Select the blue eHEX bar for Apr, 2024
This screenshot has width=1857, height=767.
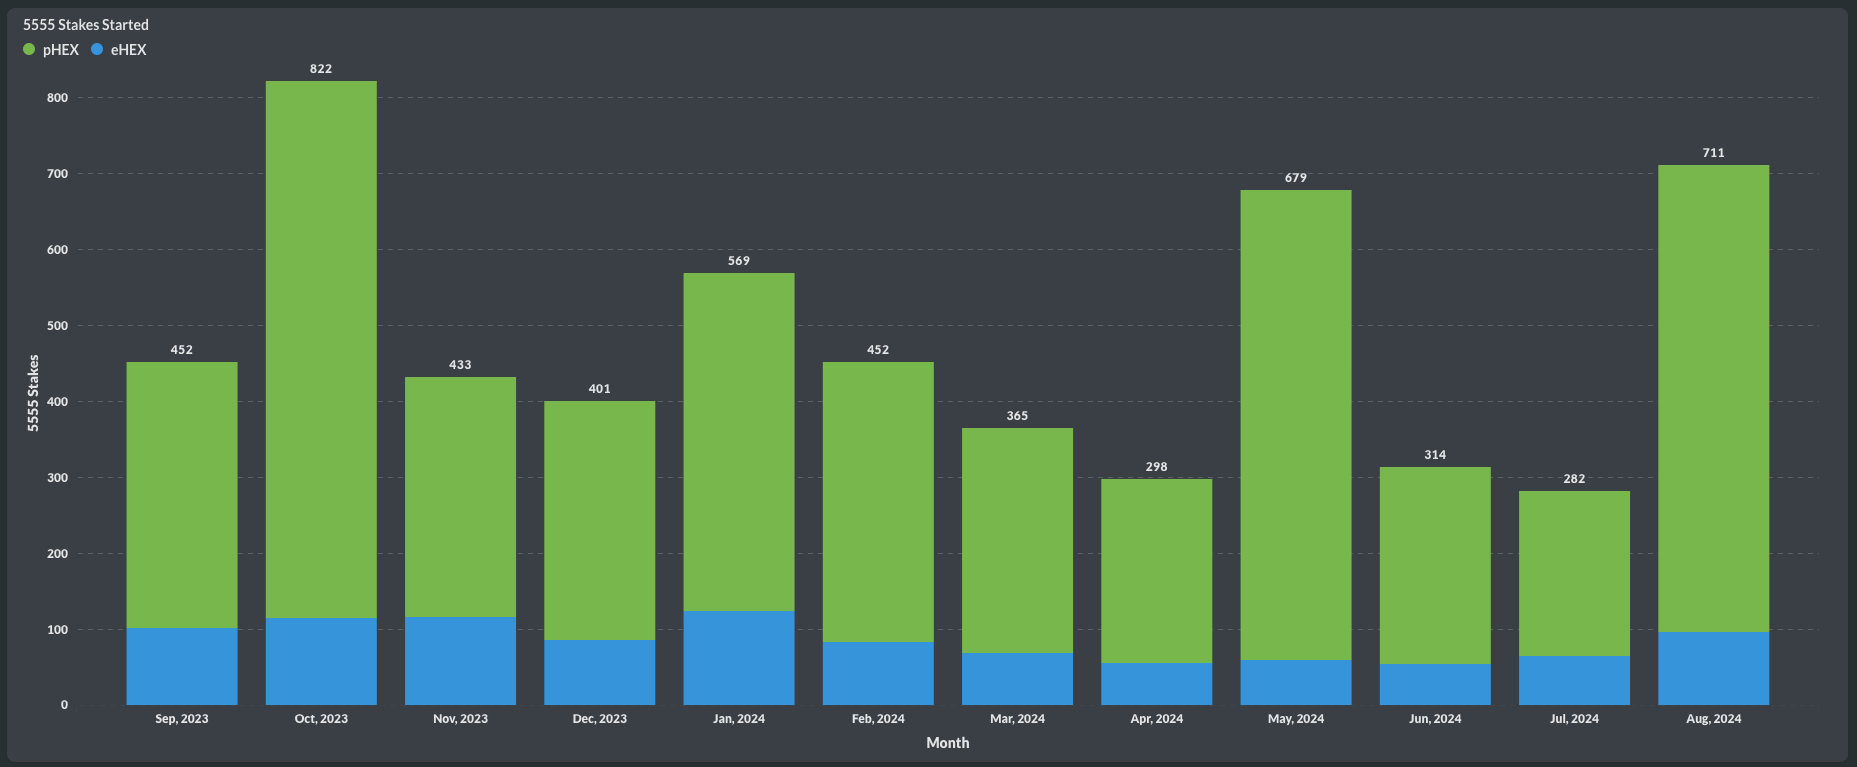click(1156, 684)
